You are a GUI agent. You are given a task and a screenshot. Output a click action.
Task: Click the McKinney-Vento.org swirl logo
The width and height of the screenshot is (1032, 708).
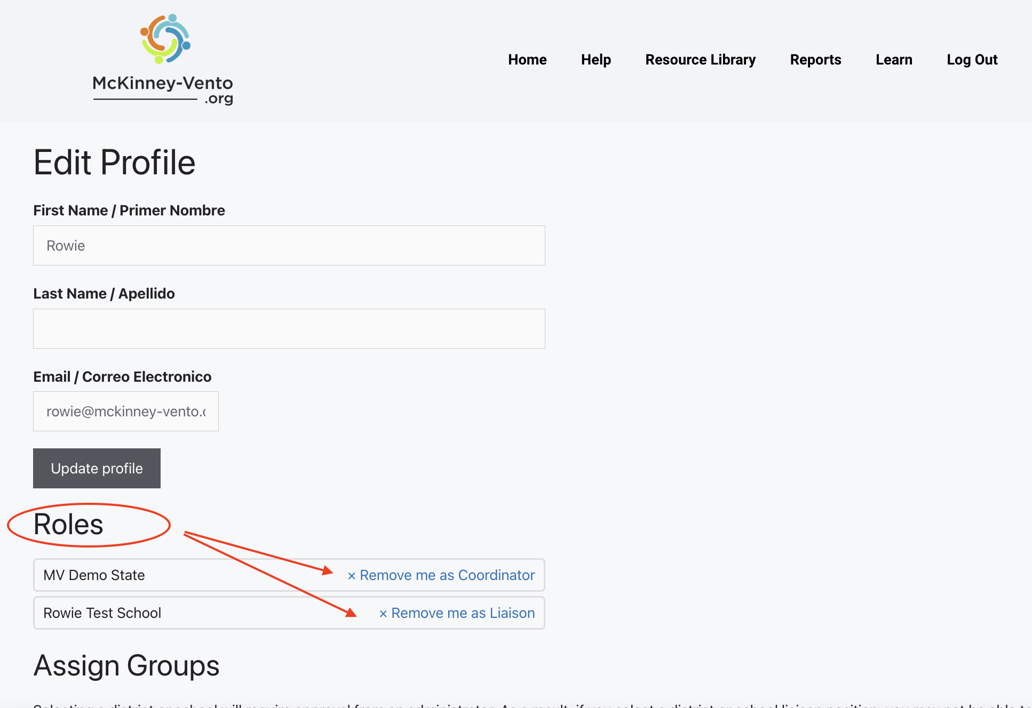pyautogui.click(x=165, y=39)
